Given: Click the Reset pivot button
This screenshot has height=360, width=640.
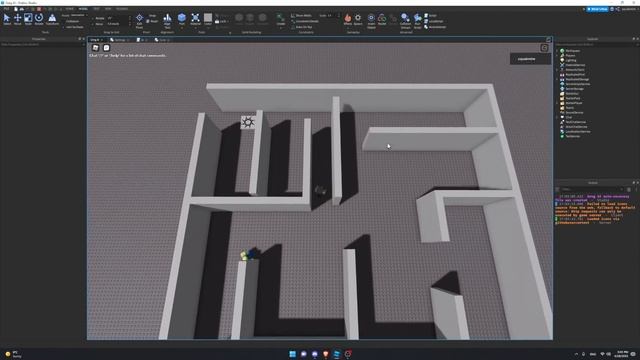Looking at the screenshot, I should pos(153,21).
